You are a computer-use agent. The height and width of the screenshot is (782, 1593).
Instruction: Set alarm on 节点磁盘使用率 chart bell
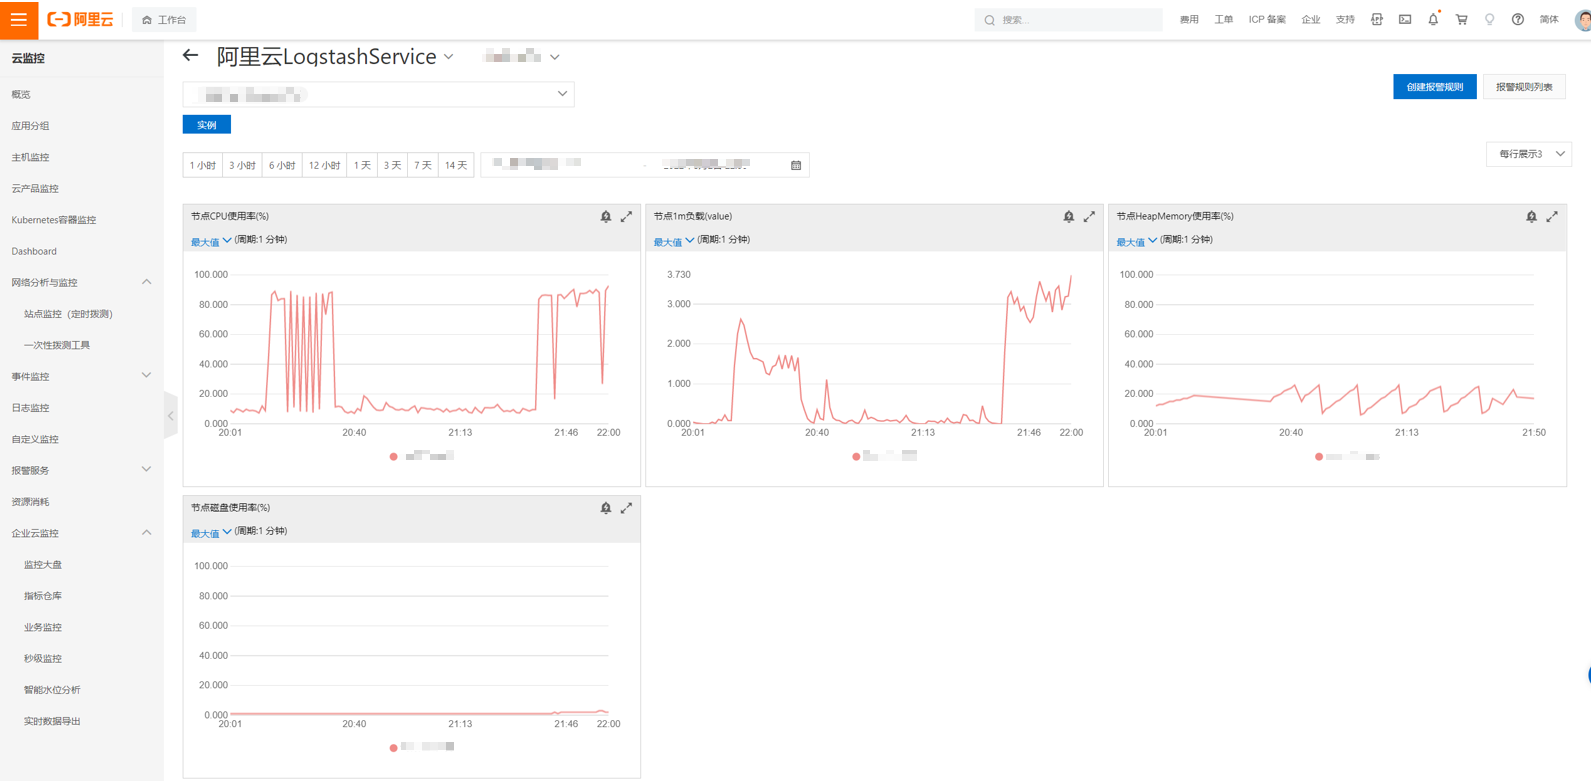click(606, 508)
